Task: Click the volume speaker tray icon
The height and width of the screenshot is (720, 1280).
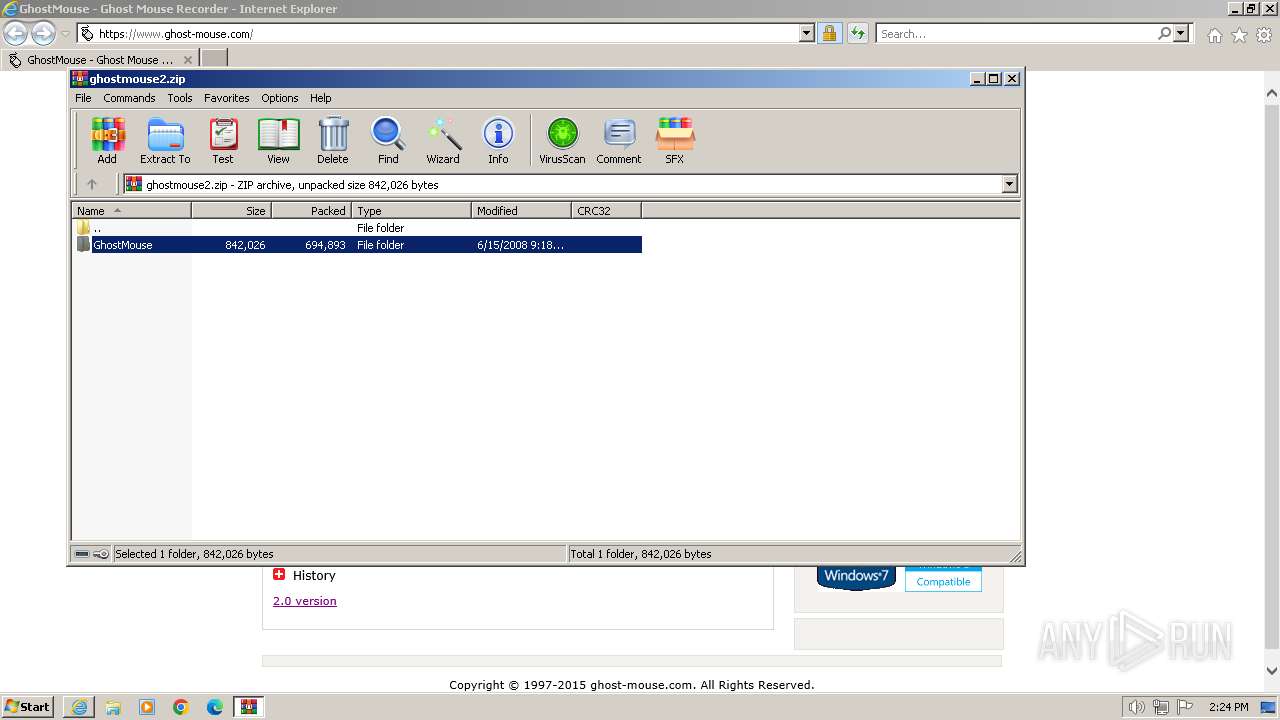Action: pos(1136,707)
